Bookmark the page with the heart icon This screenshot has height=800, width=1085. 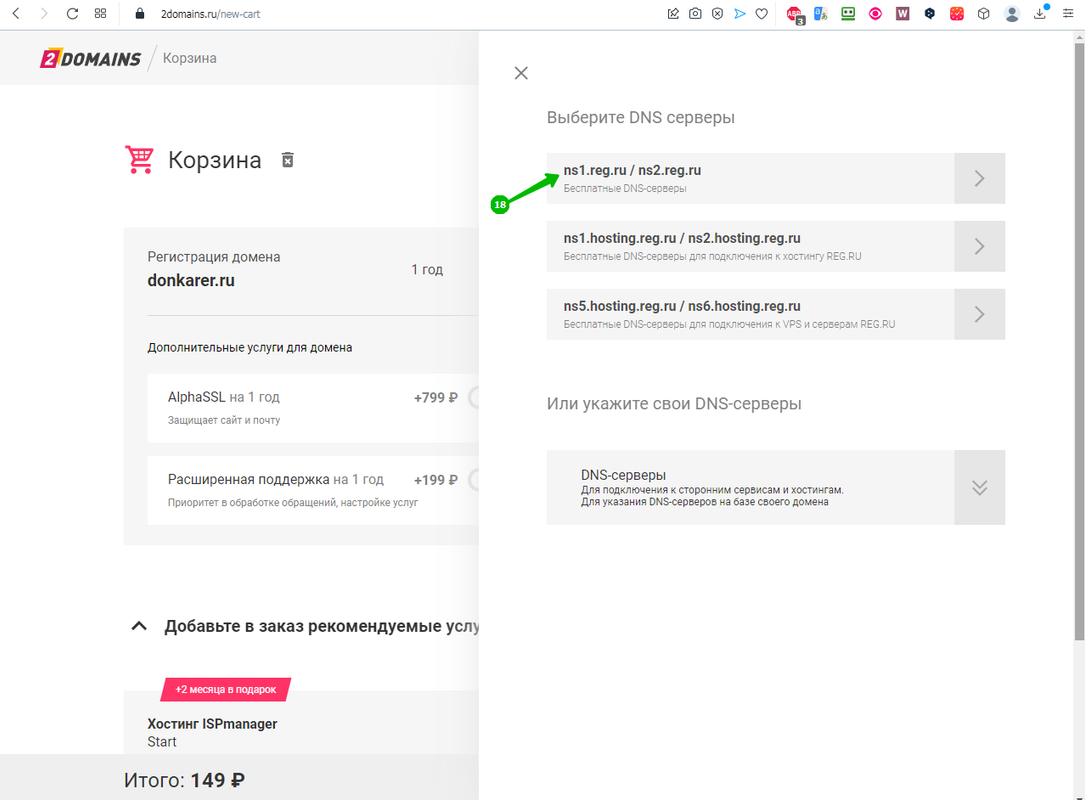click(762, 13)
